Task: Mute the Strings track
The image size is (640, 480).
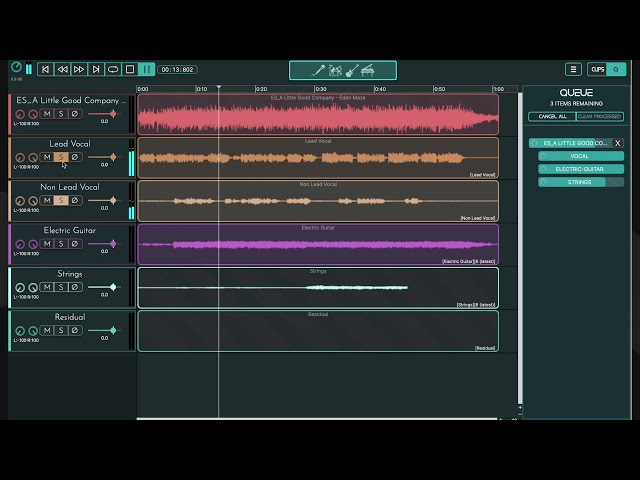Action: [x=47, y=287]
